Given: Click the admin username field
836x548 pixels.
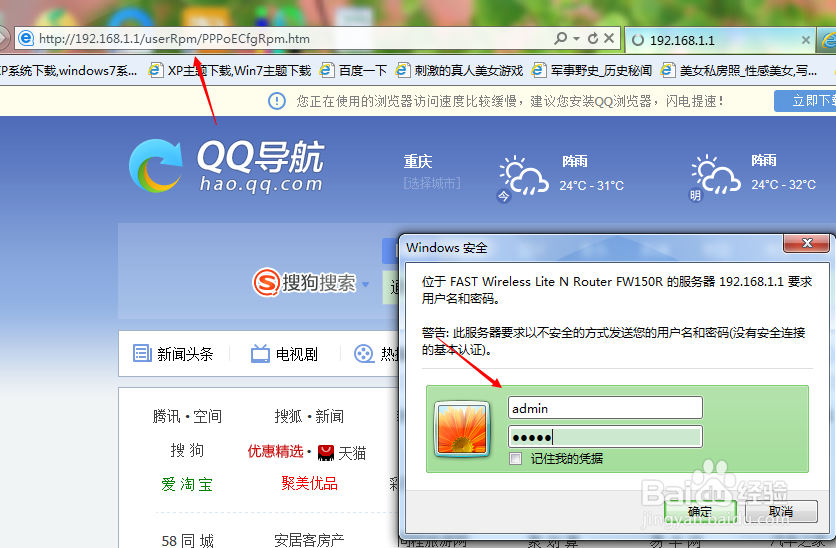Looking at the screenshot, I should 605,408.
